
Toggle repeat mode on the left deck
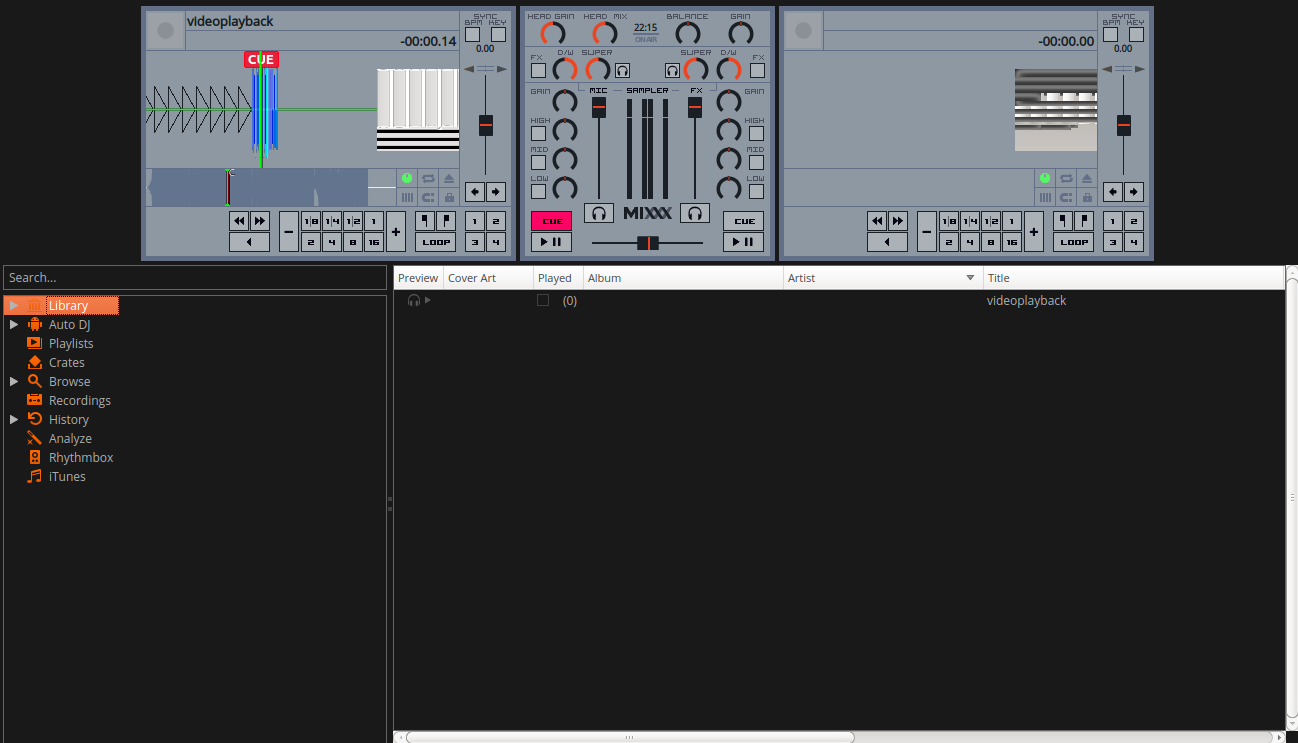coord(428,178)
